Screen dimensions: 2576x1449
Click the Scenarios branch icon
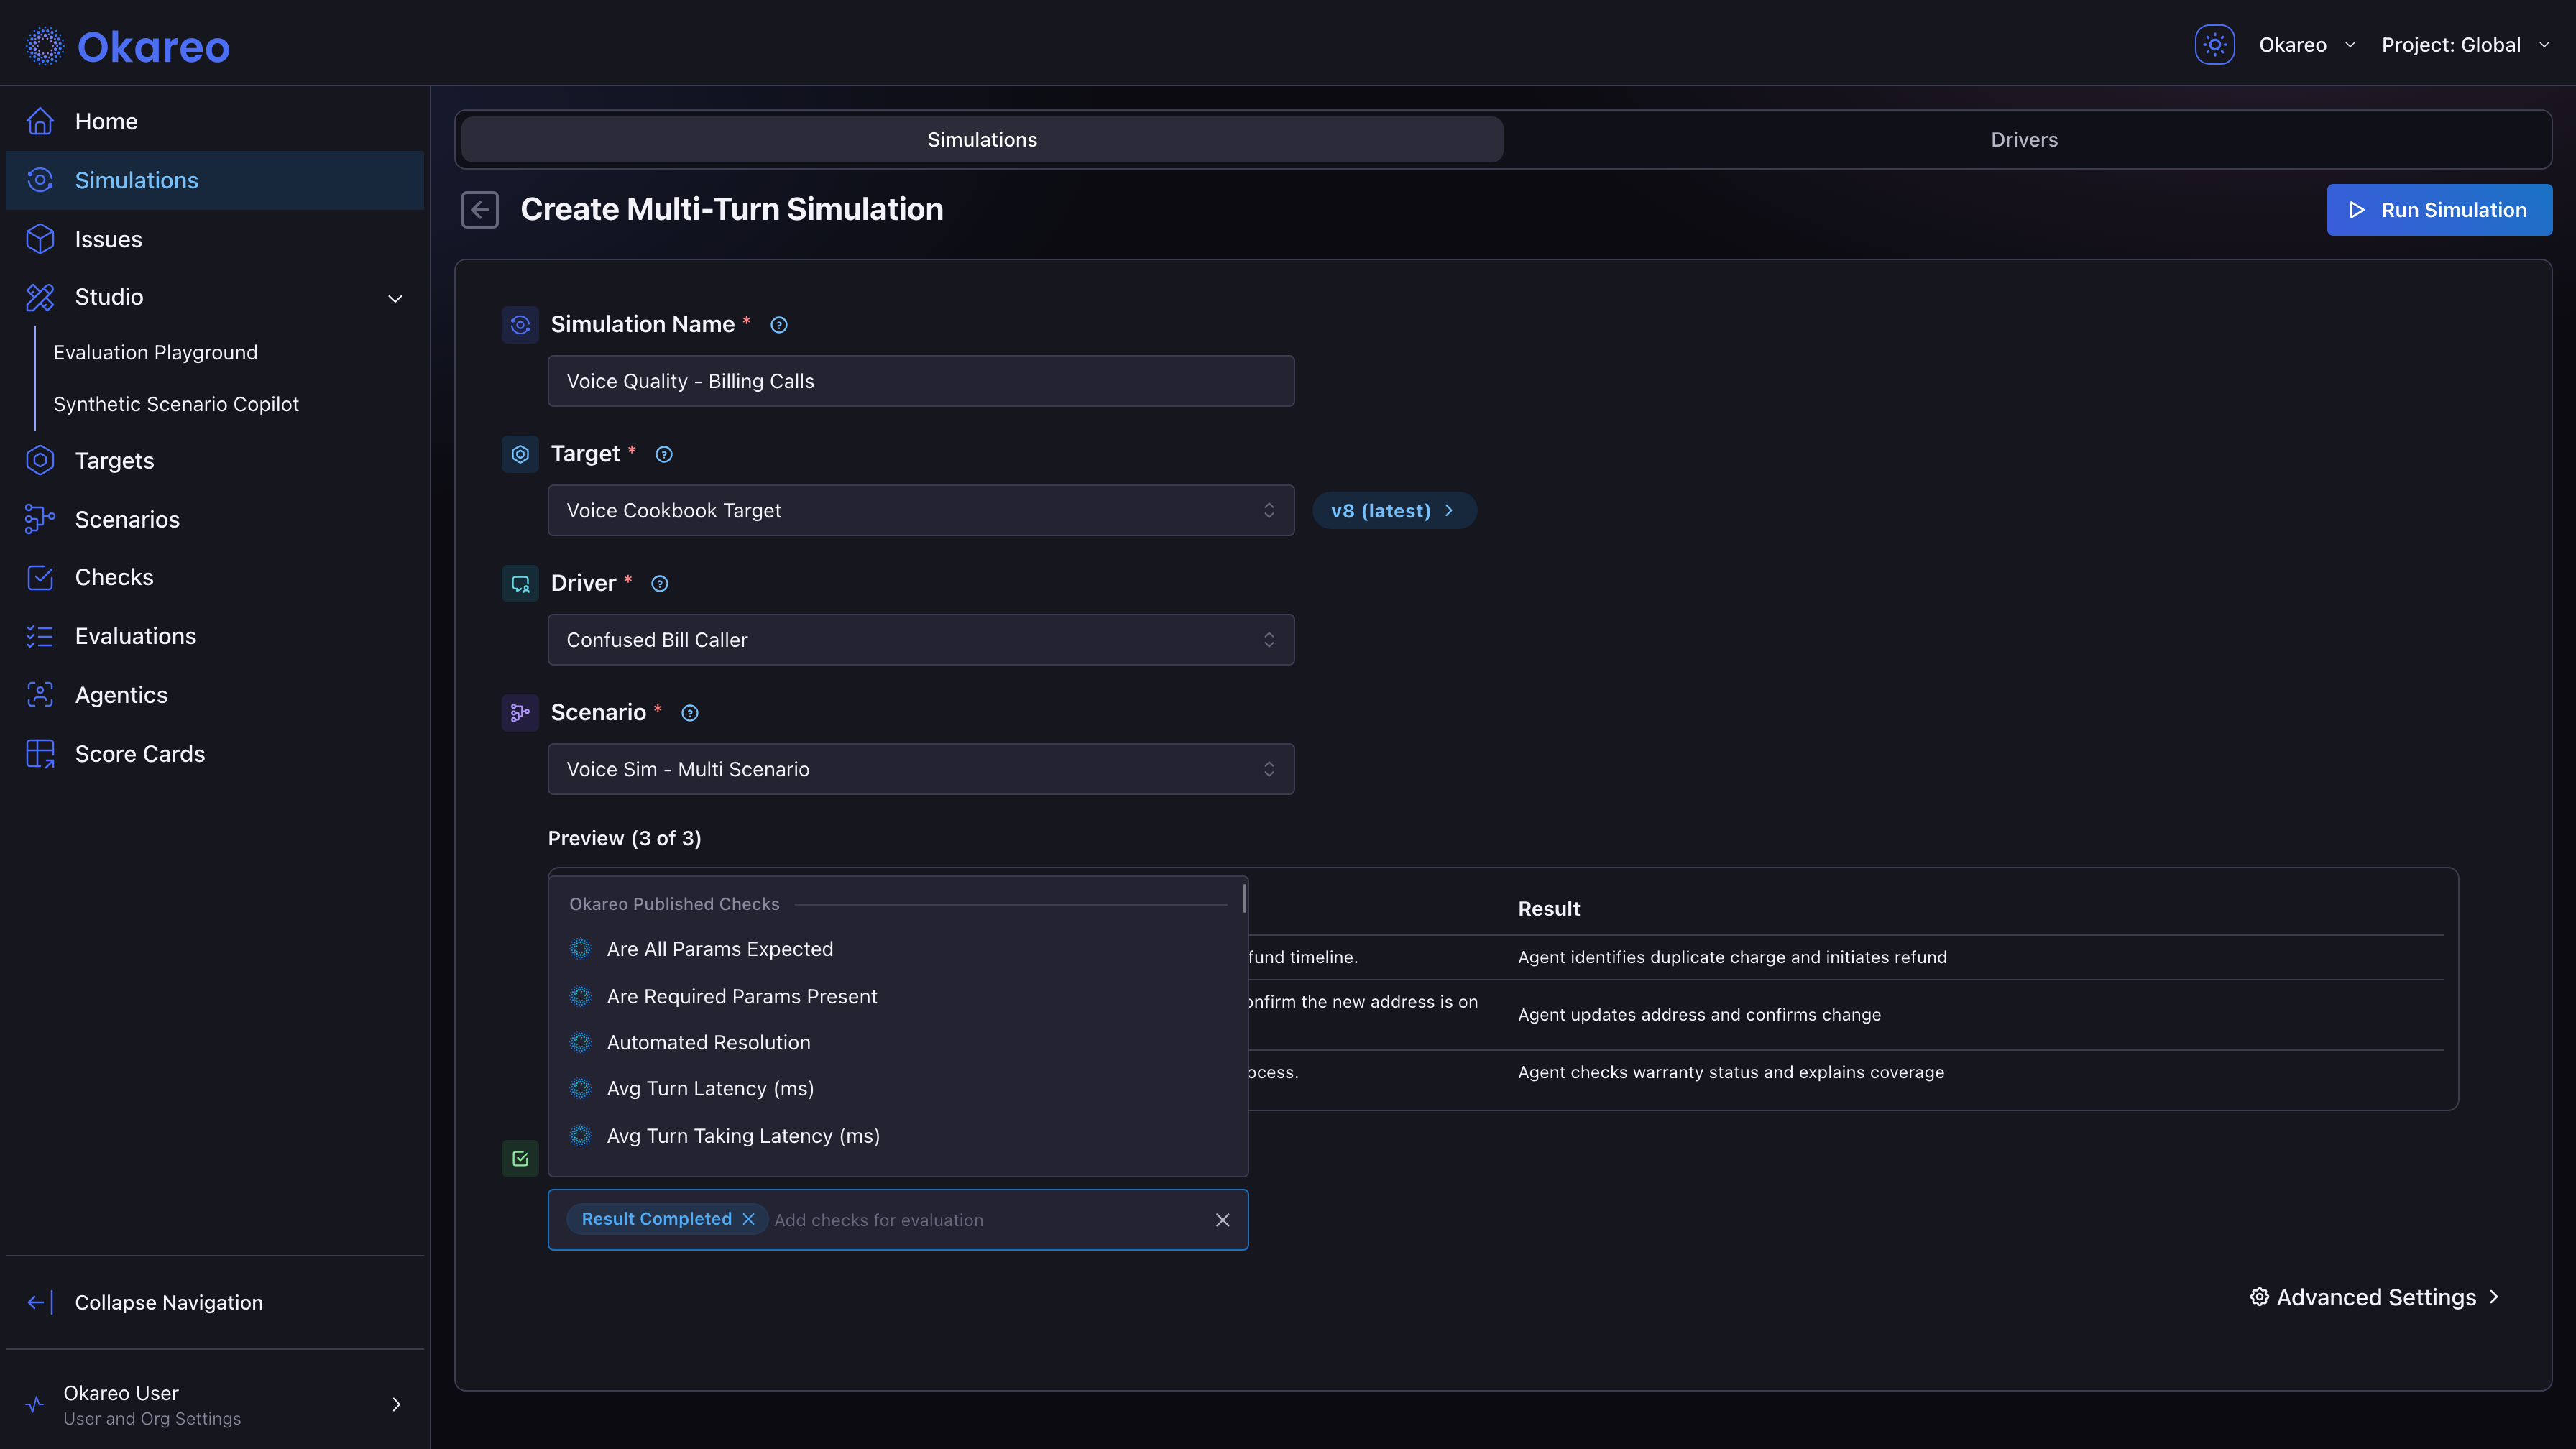tap(40, 519)
